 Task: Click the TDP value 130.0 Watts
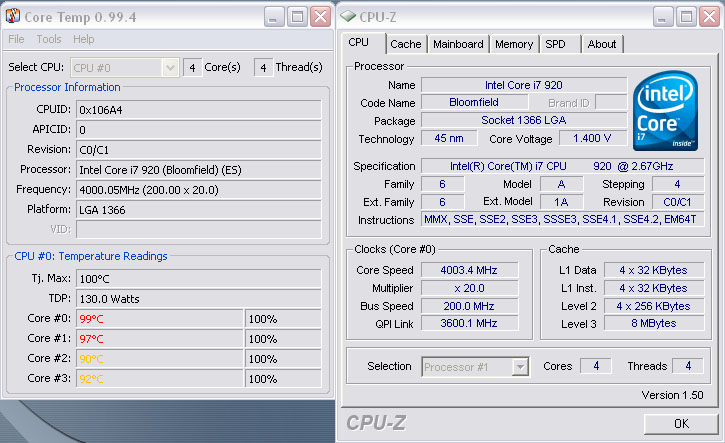point(198,299)
